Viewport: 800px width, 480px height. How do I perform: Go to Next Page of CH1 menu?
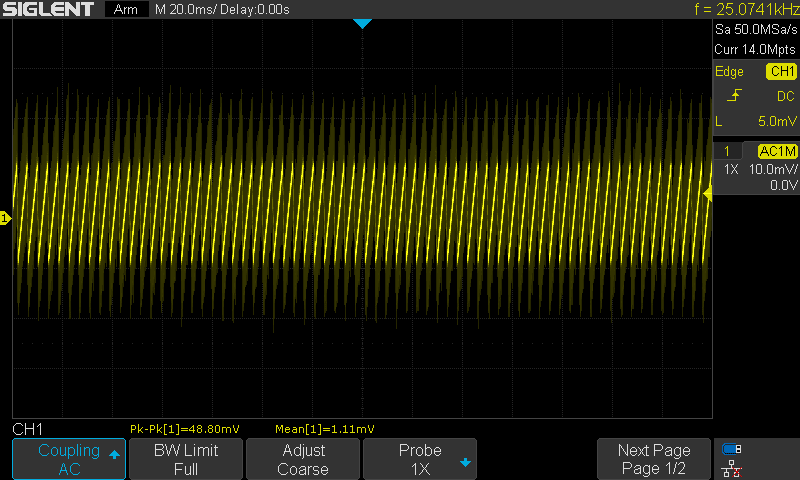(653, 459)
